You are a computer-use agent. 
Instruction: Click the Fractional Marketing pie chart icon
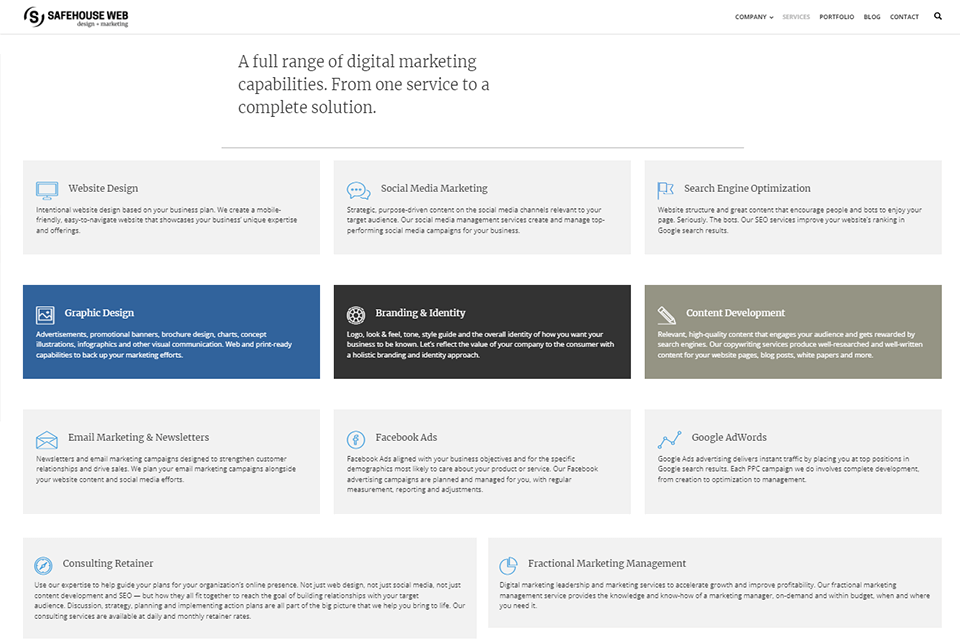[508, 565]
